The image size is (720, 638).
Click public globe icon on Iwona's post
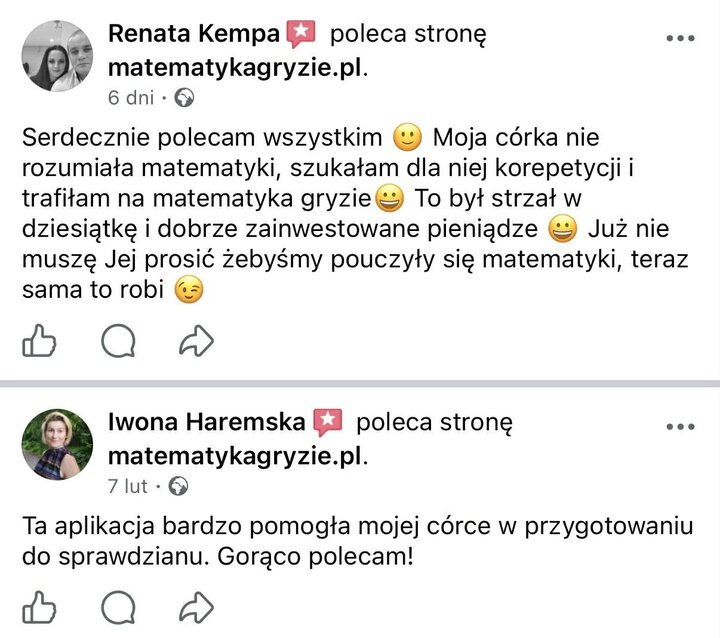(x=179, y=487)
